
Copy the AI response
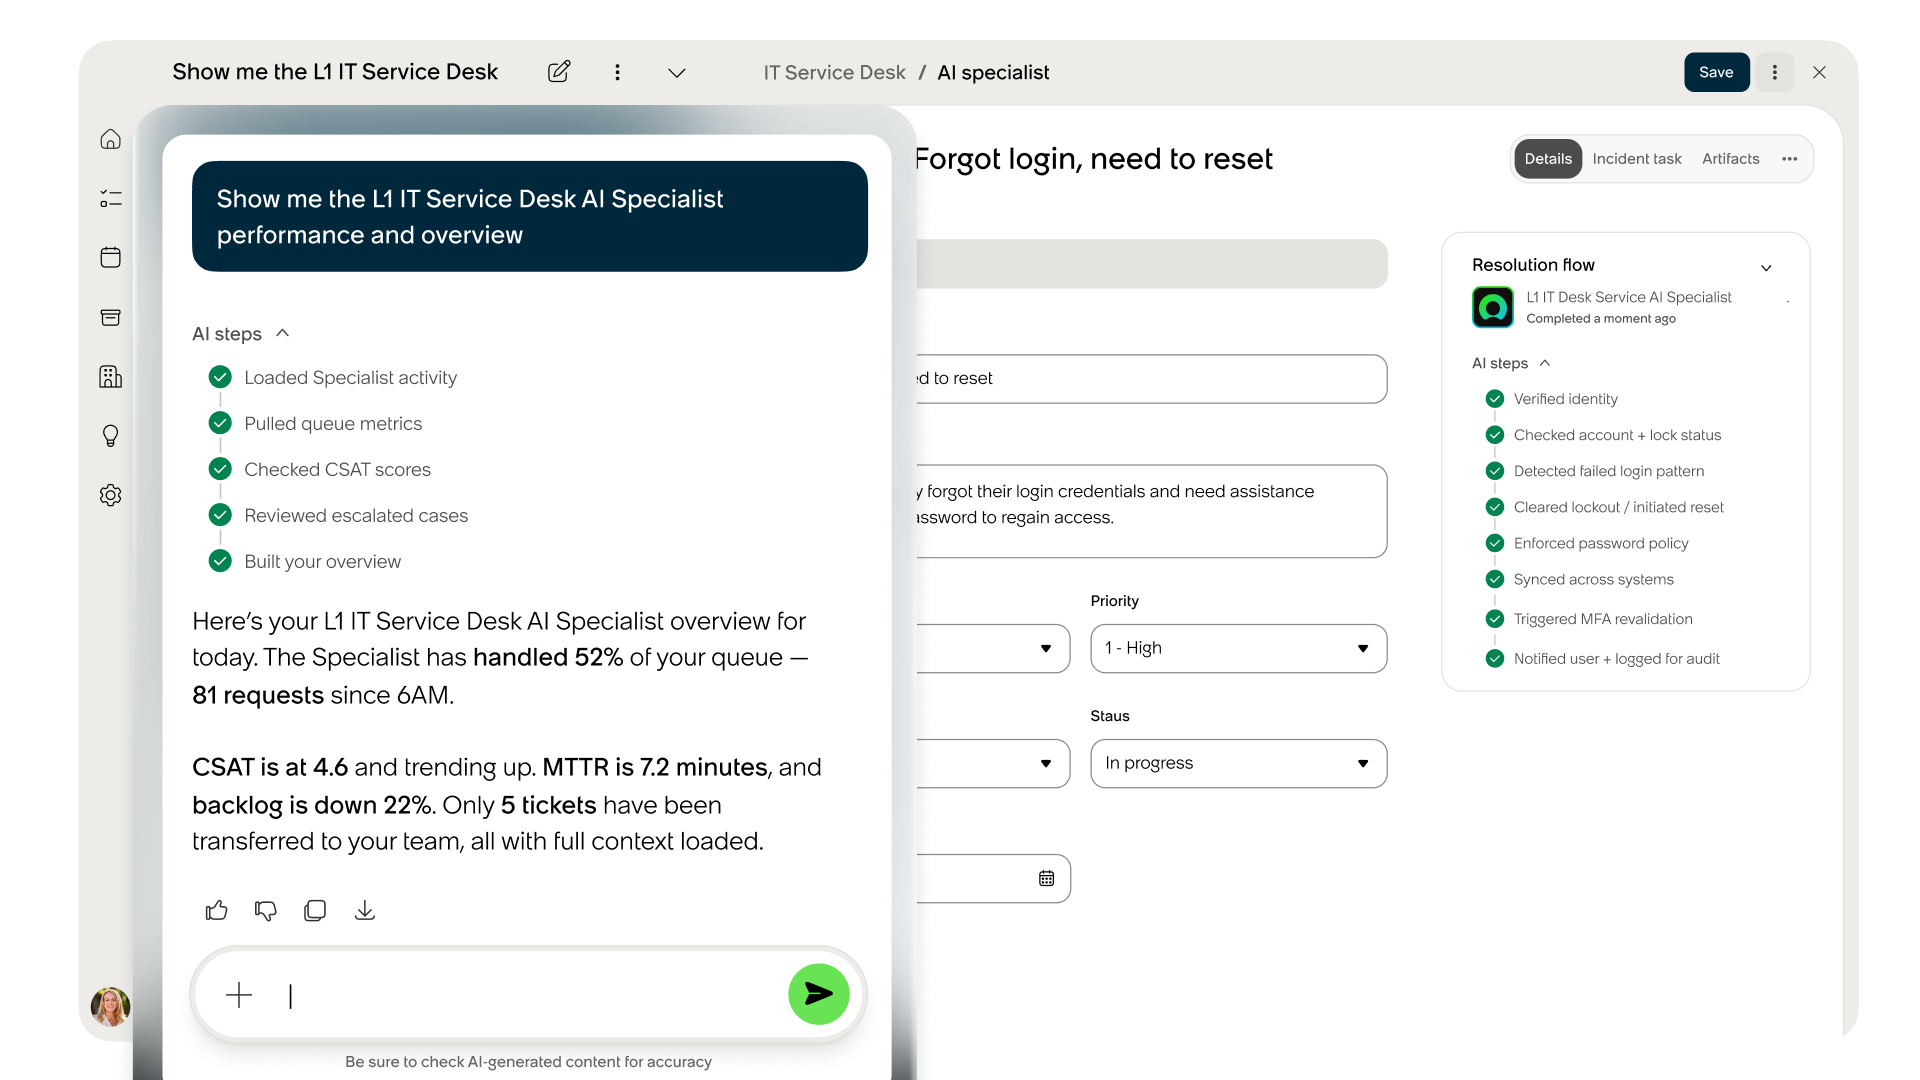315,910
